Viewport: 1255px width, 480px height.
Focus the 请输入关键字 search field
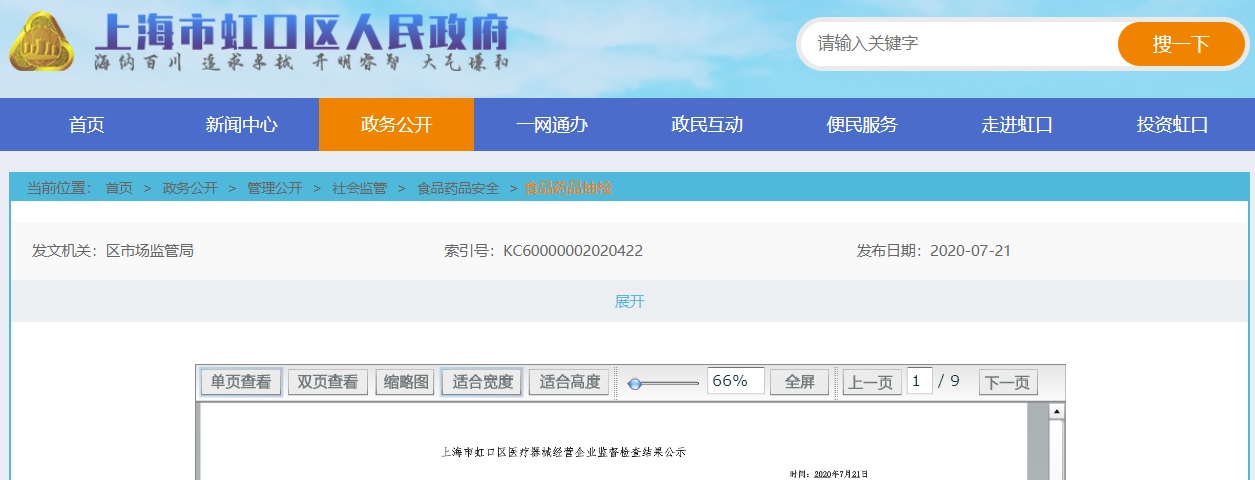pos(958,44)
